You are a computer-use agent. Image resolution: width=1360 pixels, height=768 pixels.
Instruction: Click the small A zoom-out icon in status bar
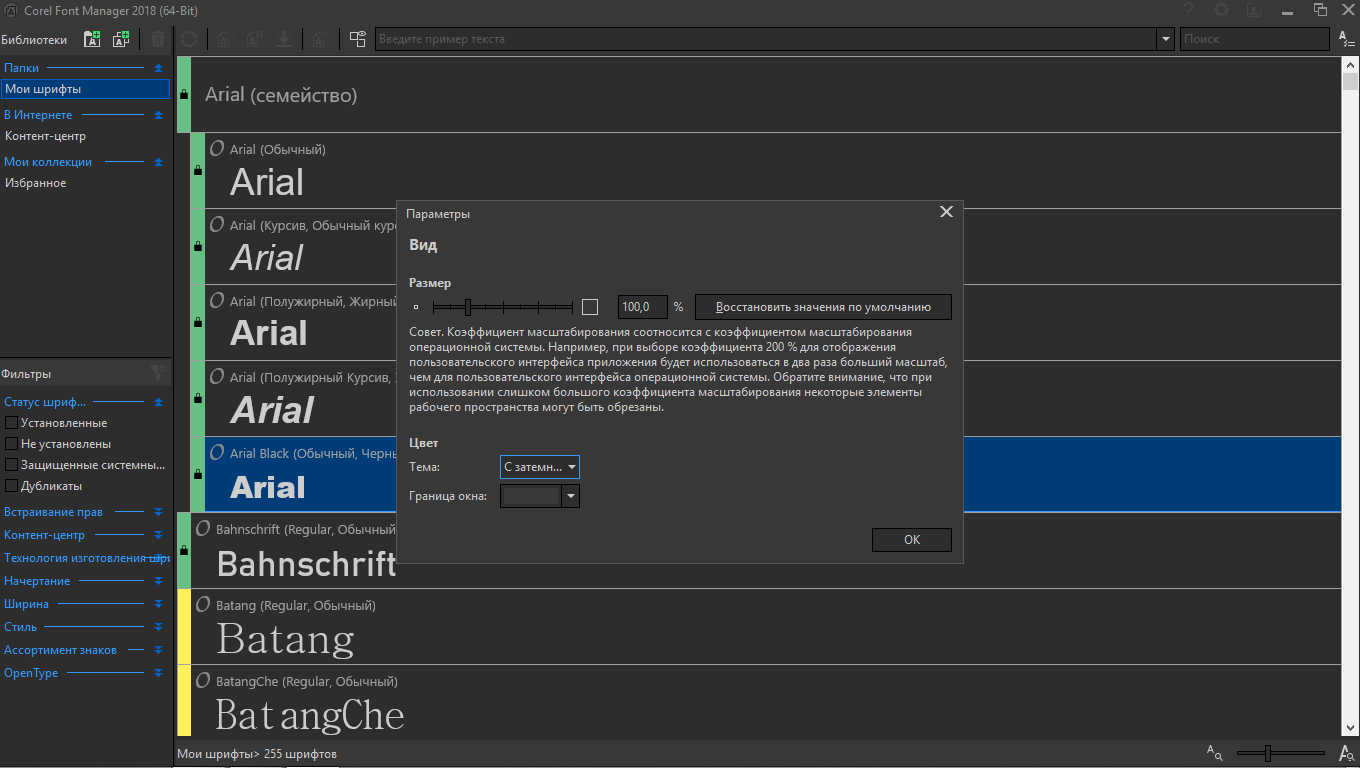pos(1215,752)
